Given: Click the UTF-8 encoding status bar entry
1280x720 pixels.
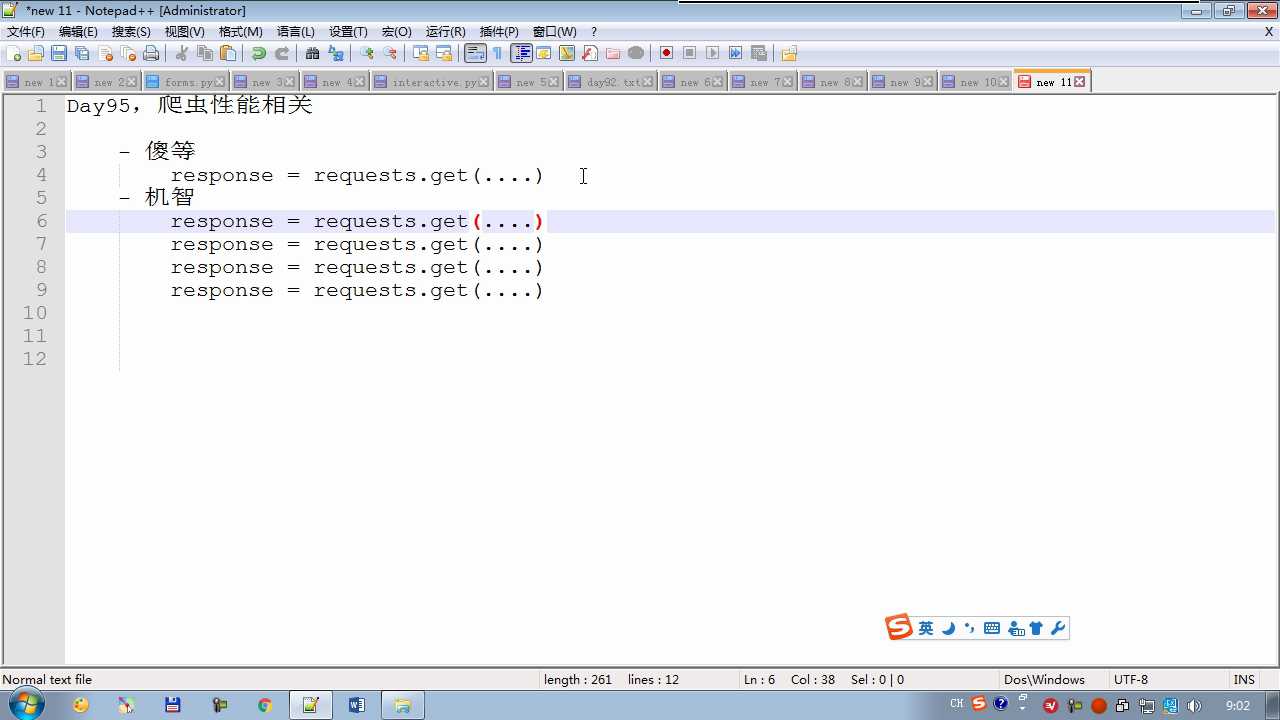Looking at the screenshot, I should (1131, 679).
